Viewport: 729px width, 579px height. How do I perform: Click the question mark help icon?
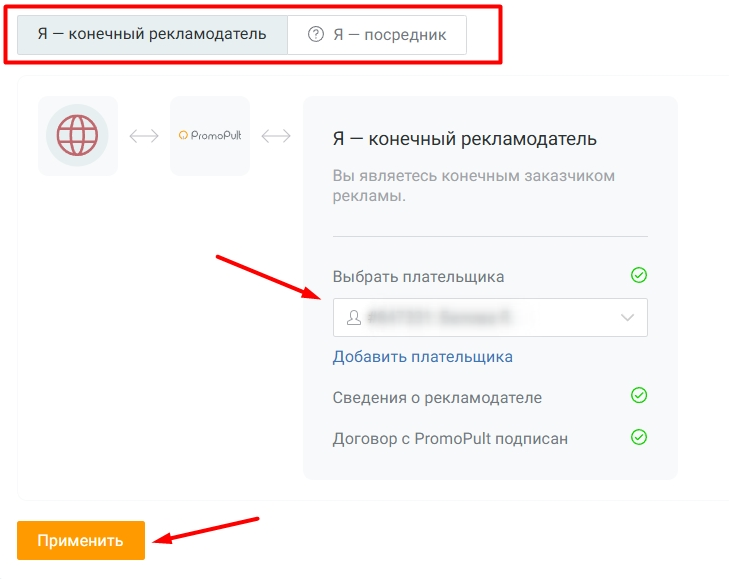316,34
